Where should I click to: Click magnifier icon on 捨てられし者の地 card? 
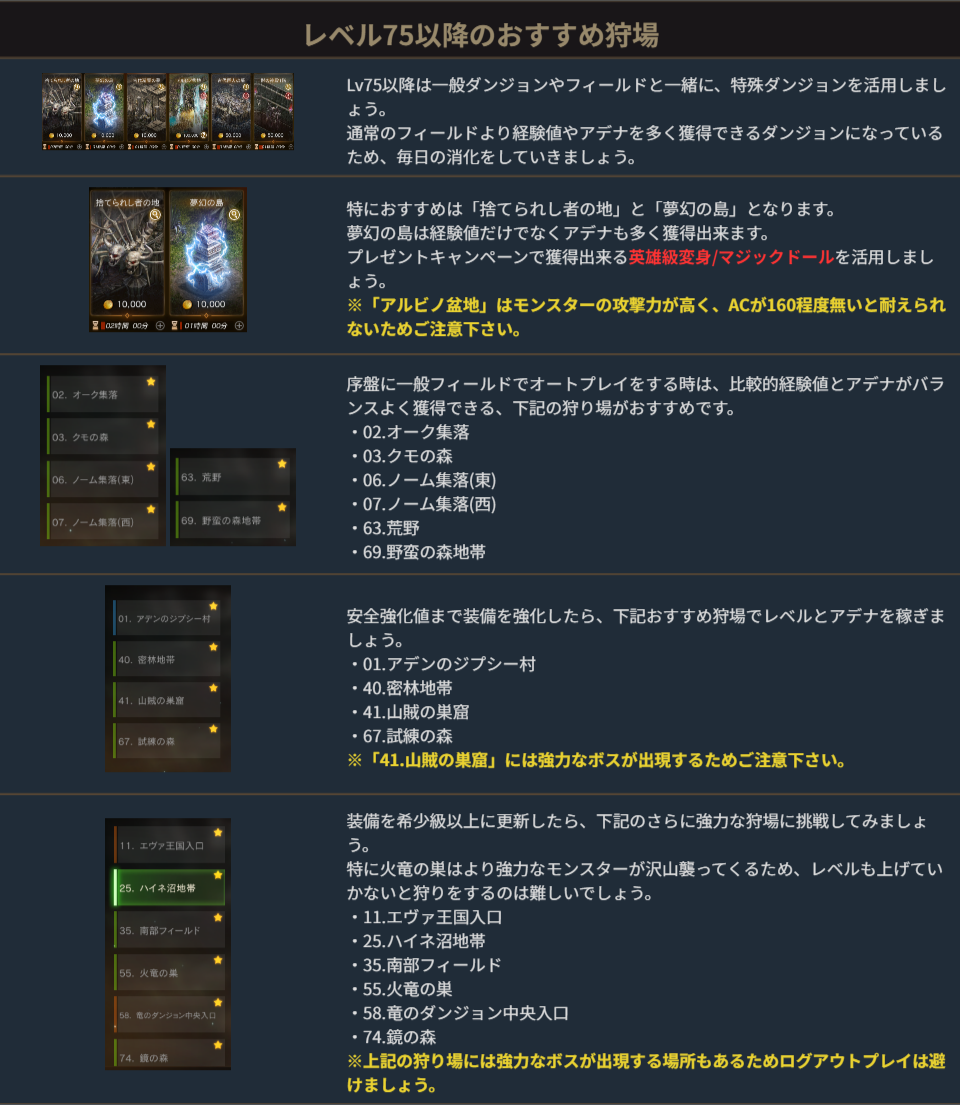(x=156, y=214)
